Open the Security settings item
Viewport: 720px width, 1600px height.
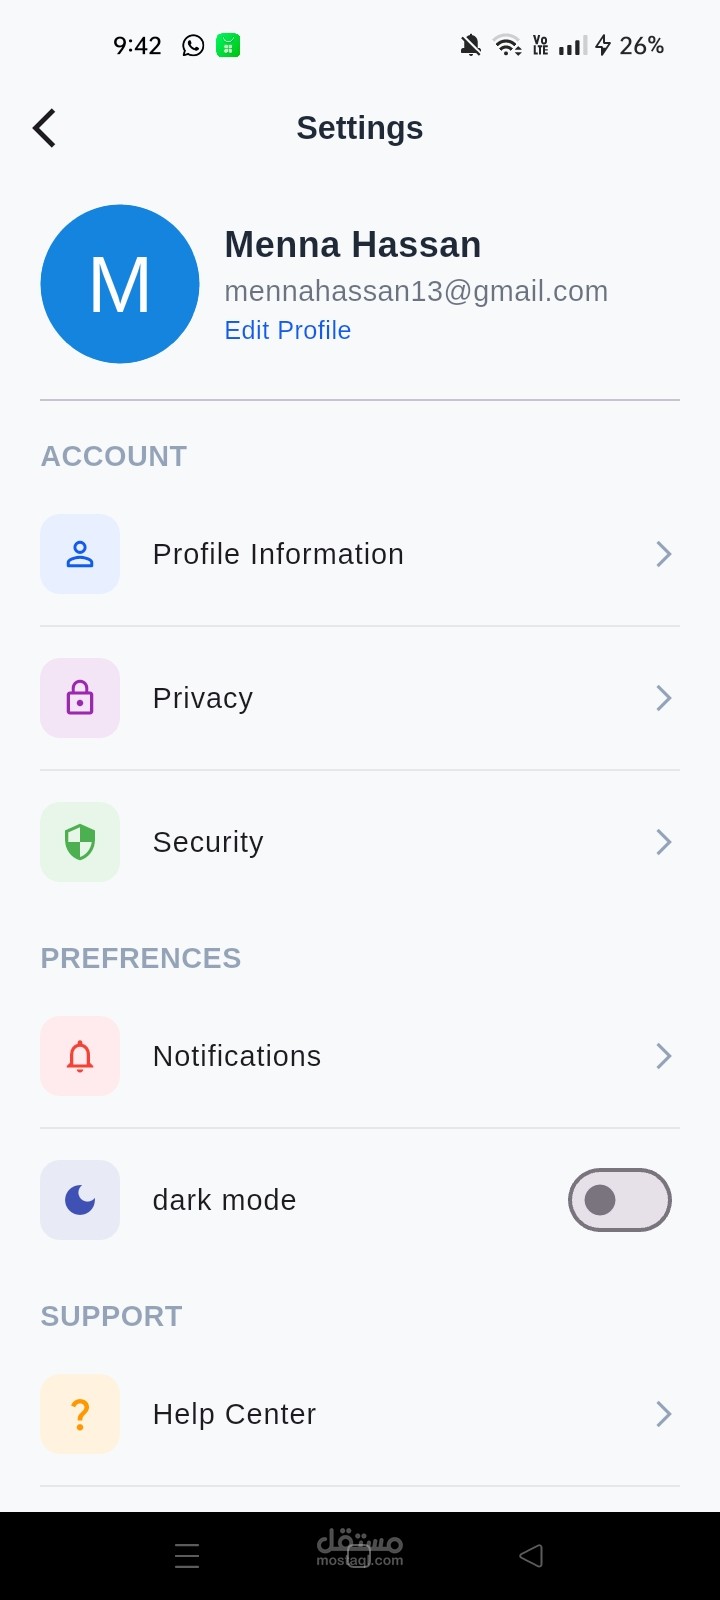[x=208, y=842]
